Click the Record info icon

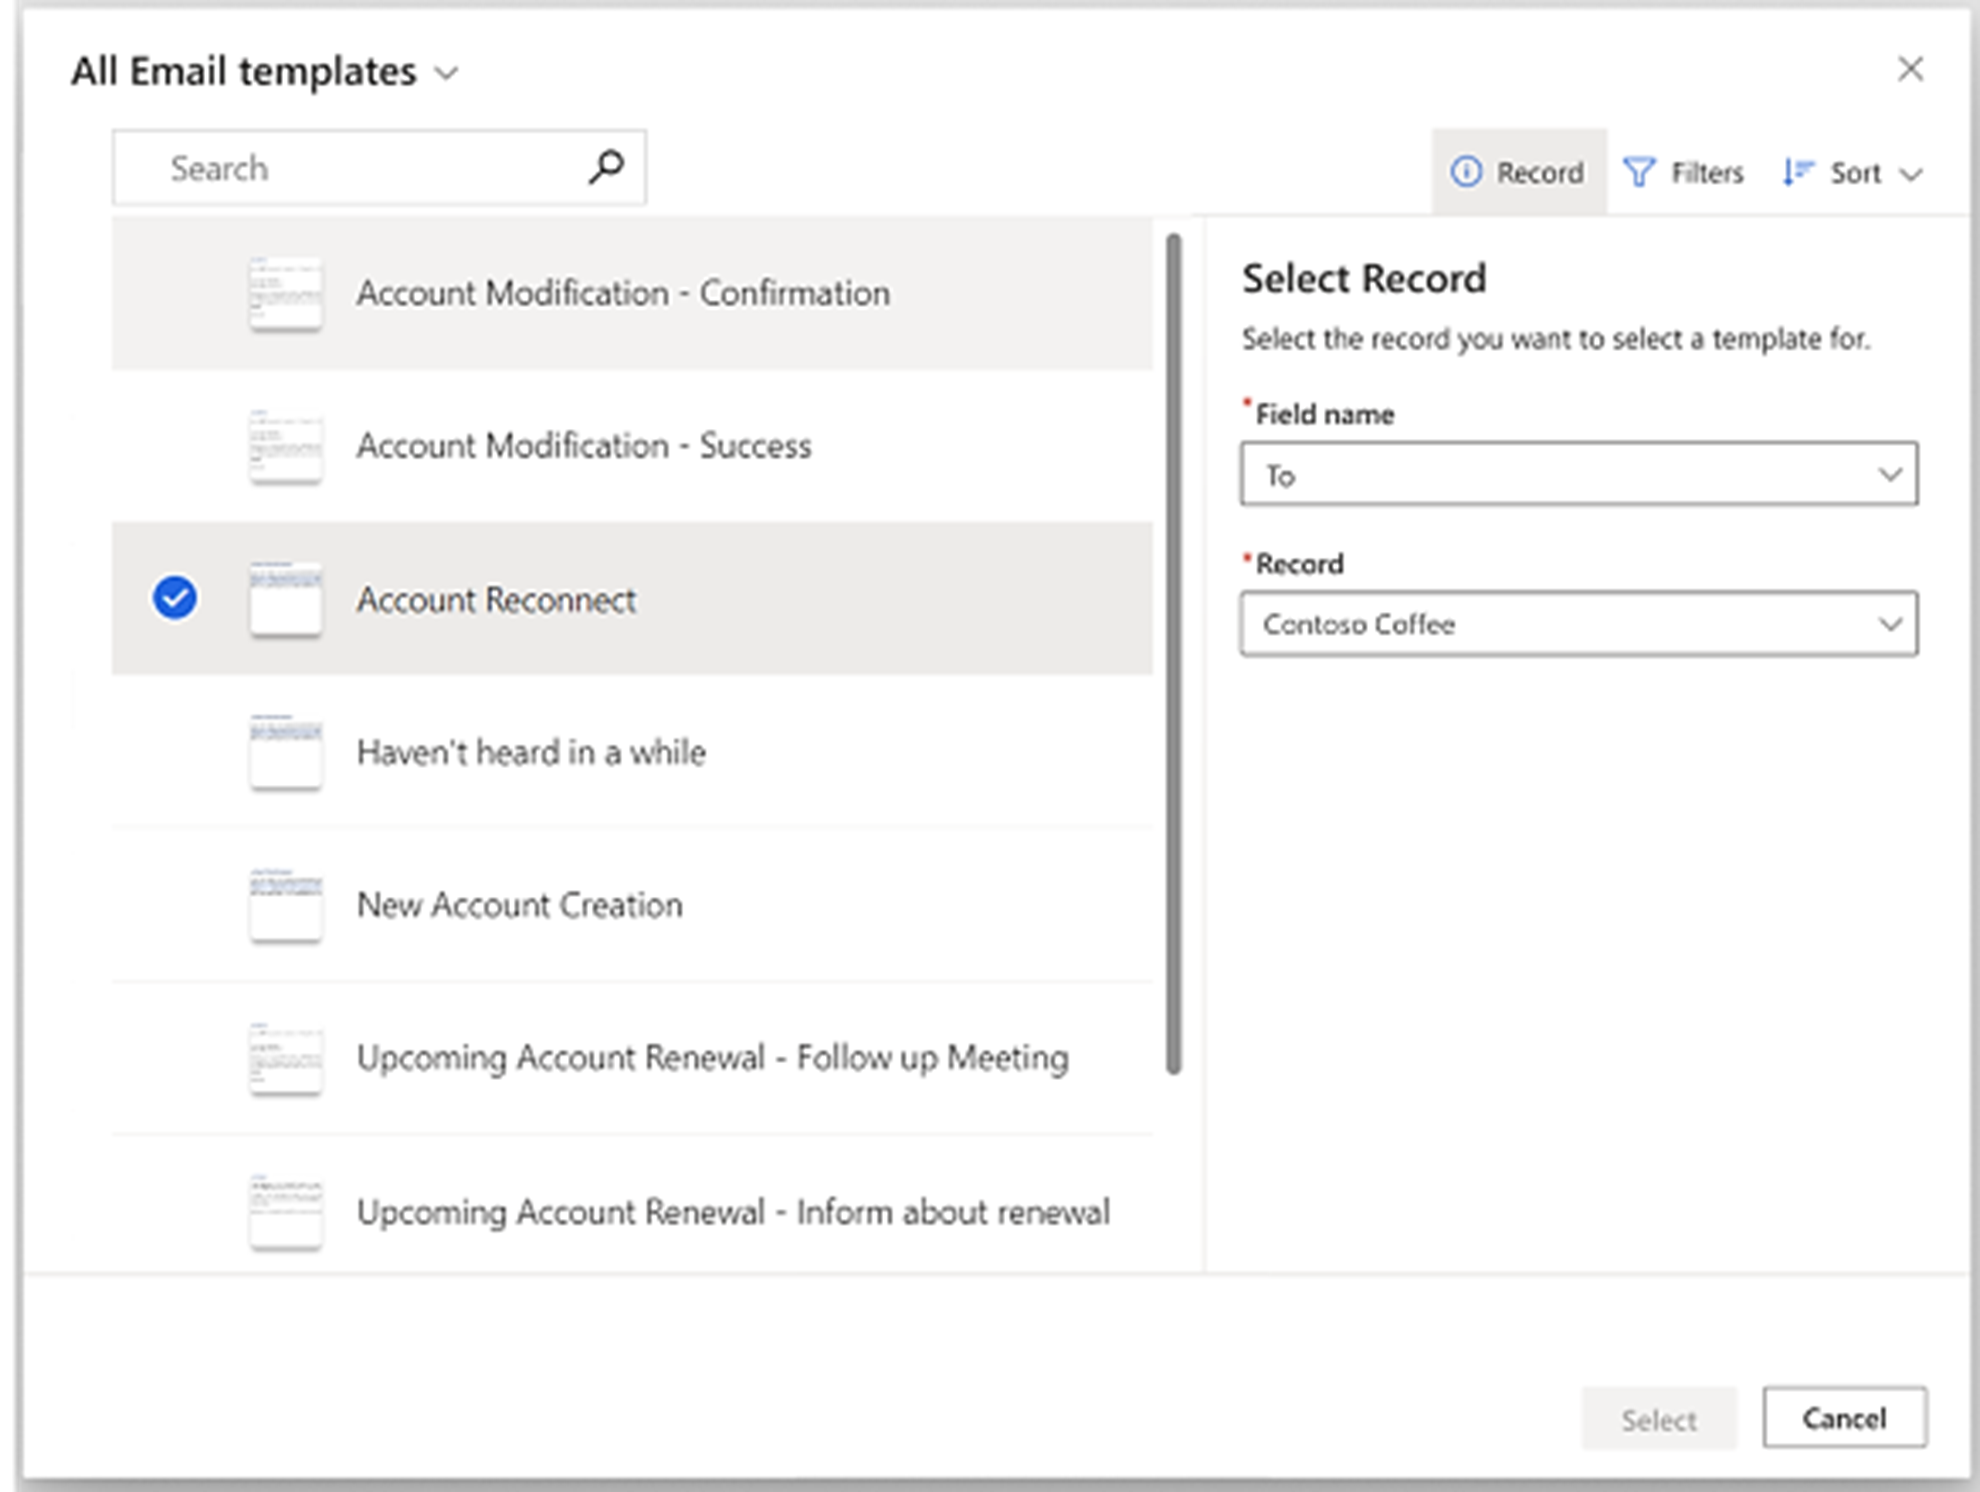coord(1466,172)
